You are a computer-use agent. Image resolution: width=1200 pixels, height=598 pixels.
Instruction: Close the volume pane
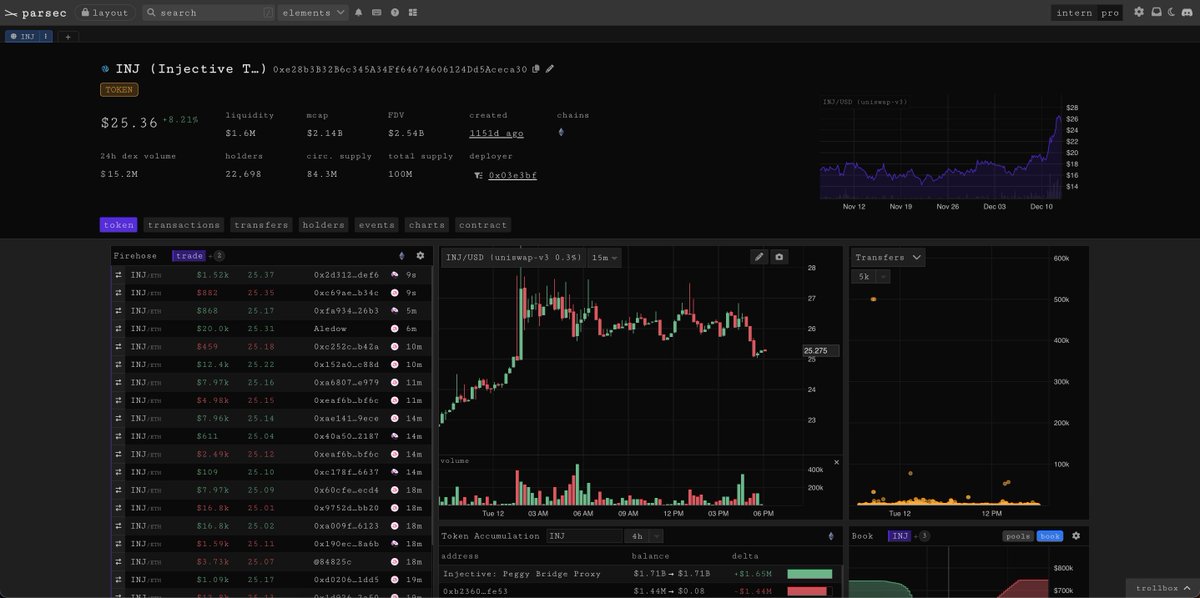point(837,462)
